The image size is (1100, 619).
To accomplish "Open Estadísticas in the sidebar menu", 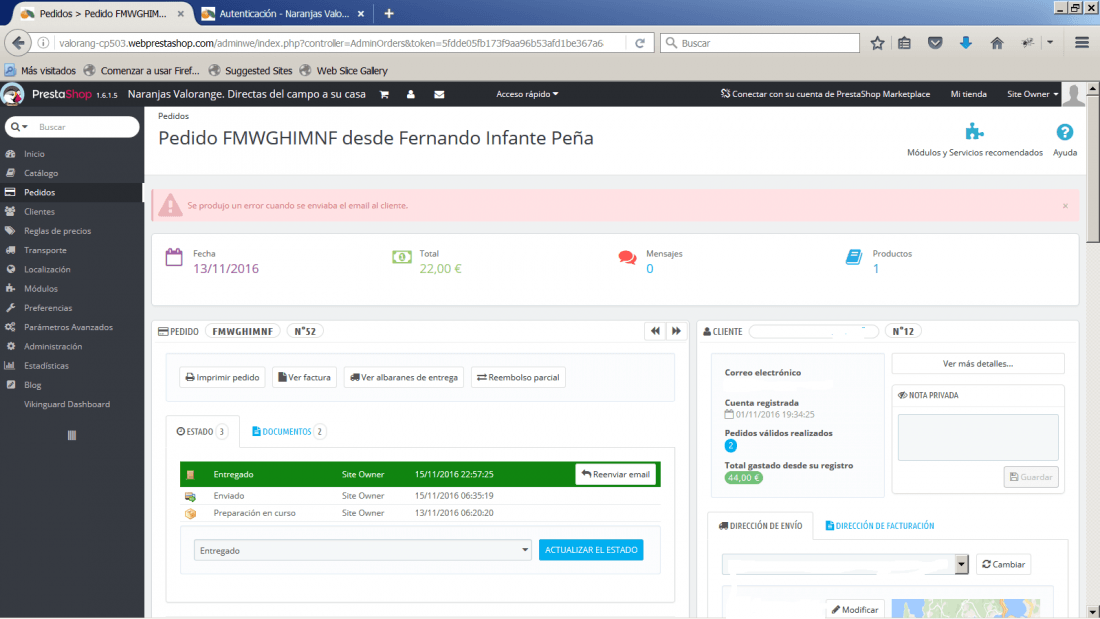I will (x=72, y=366).
